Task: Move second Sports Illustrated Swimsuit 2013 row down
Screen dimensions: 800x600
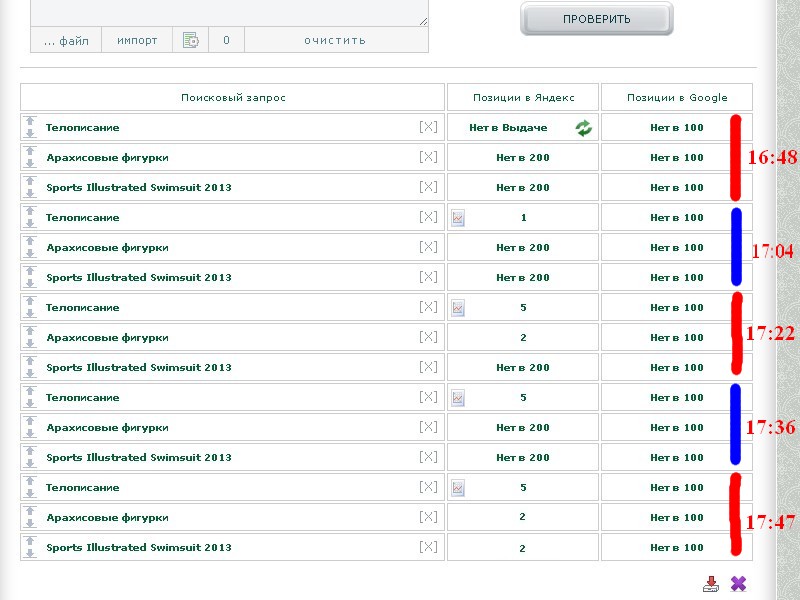Action: (30, 284)
